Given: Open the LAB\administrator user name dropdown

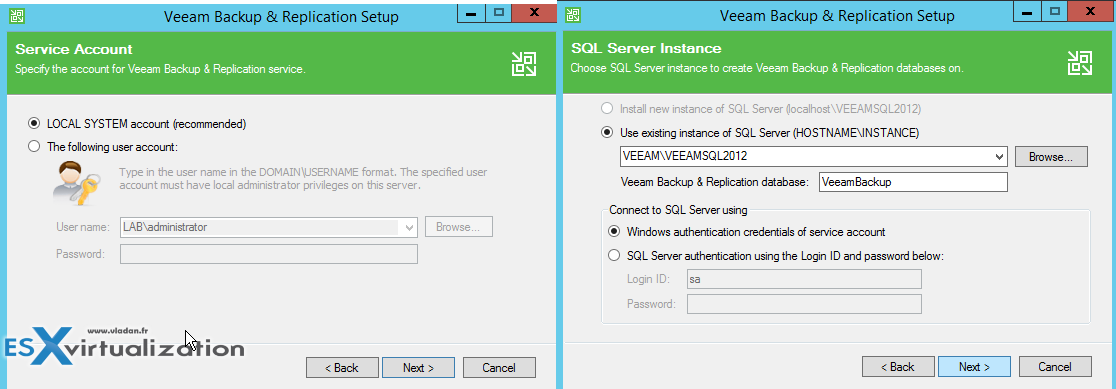Looking at the screenshot, I should pos(409,228).
